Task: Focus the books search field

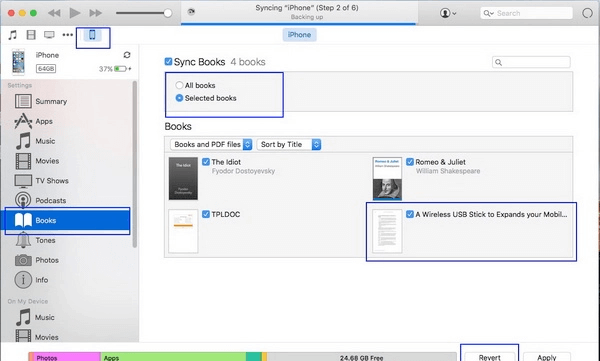Action: point(531,62)
